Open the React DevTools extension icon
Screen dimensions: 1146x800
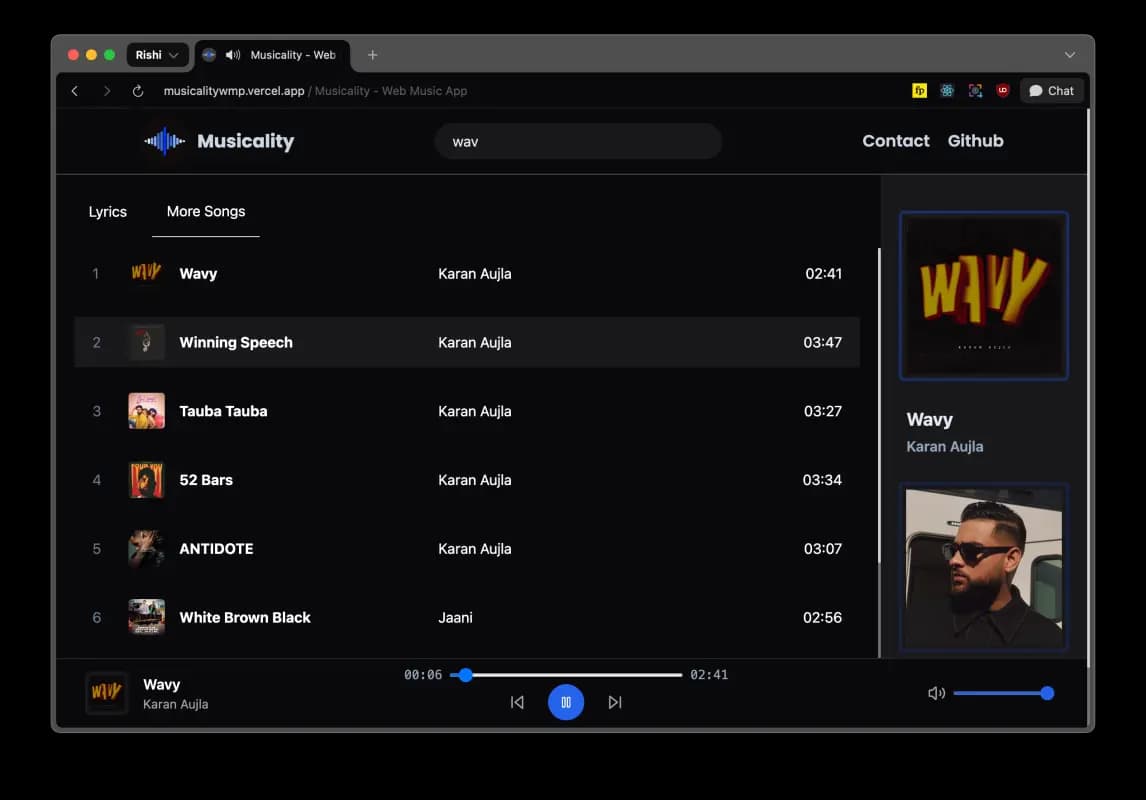947,91
